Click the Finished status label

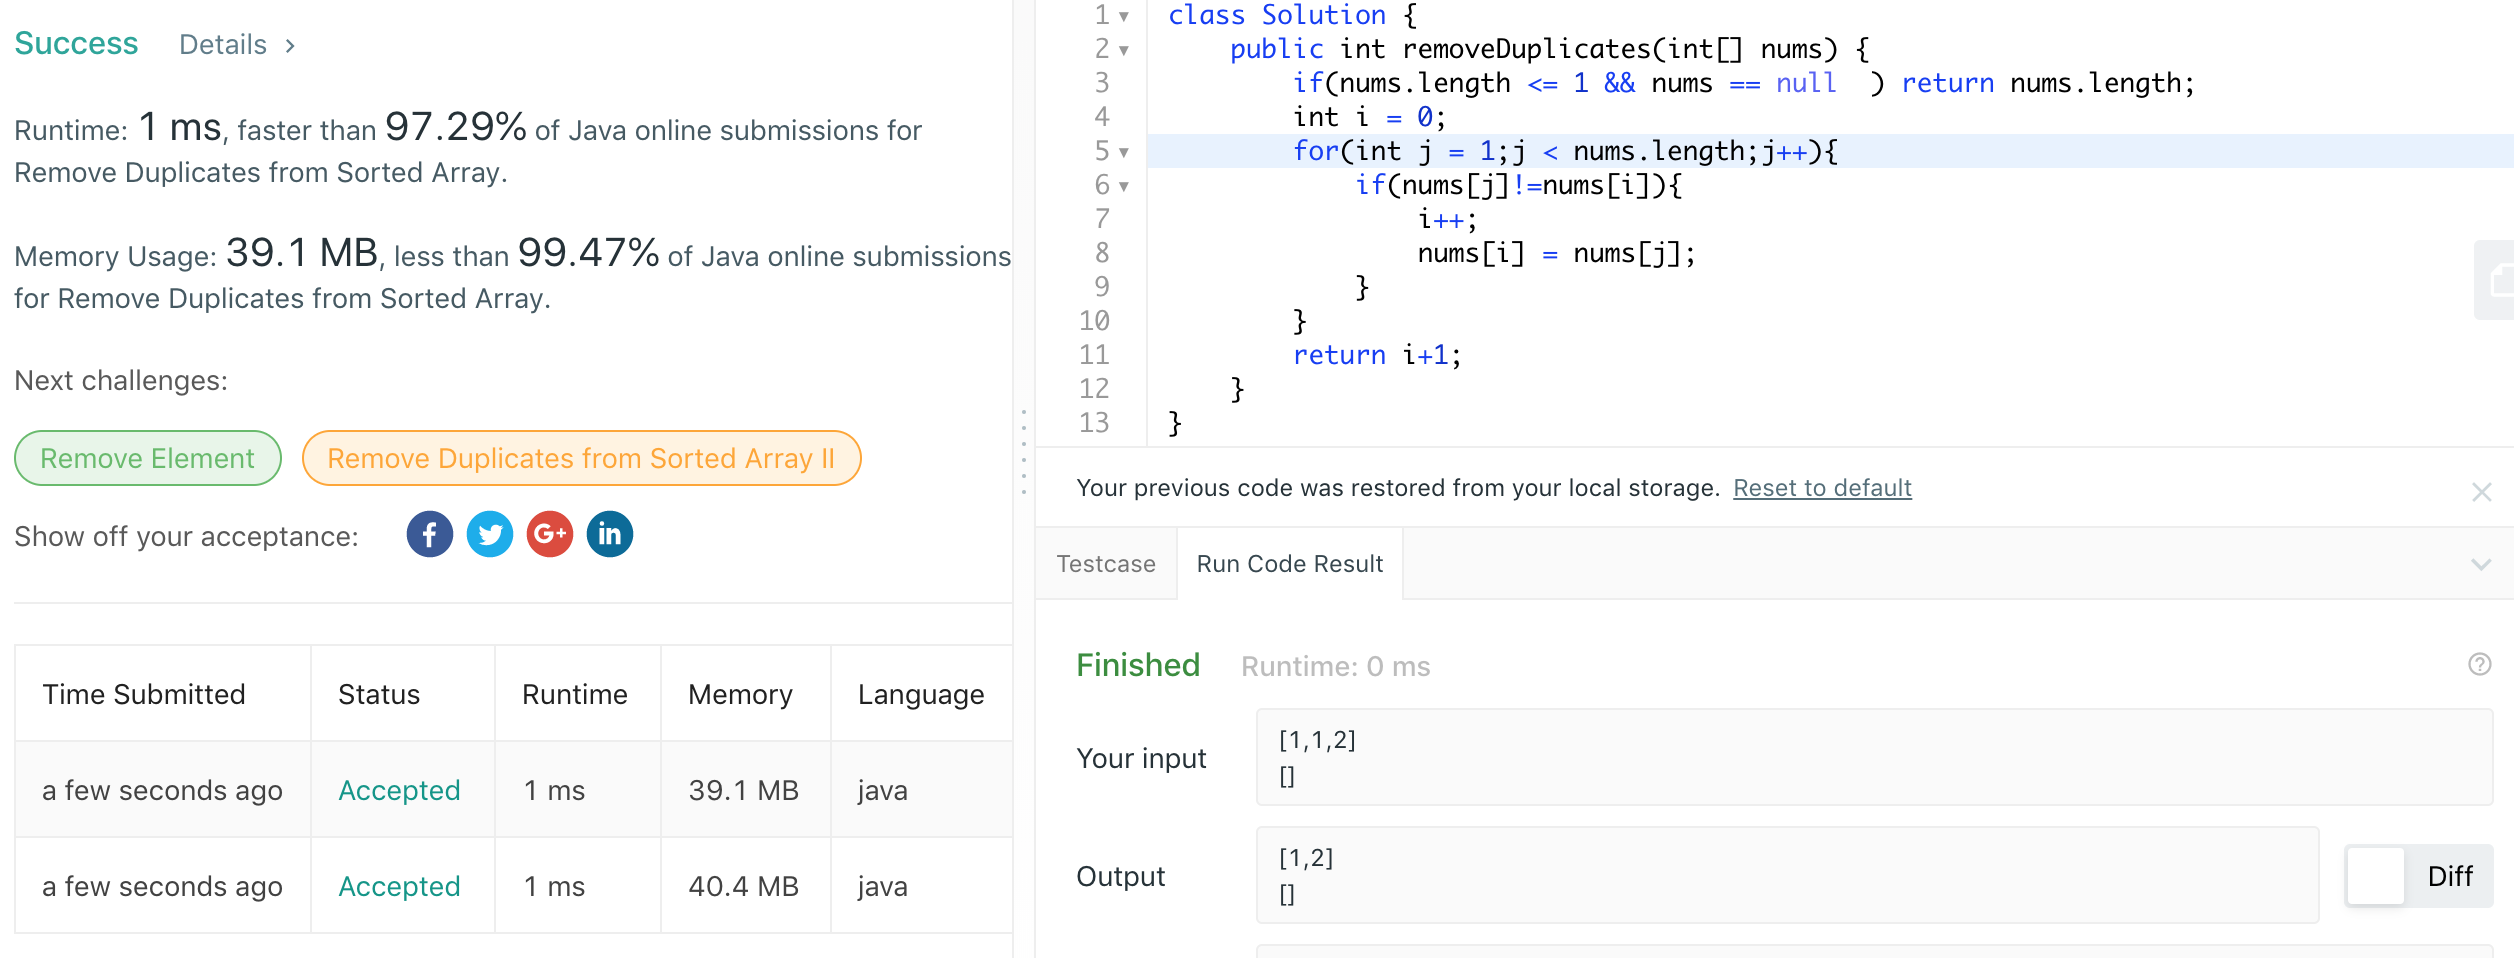point(1138,665)
